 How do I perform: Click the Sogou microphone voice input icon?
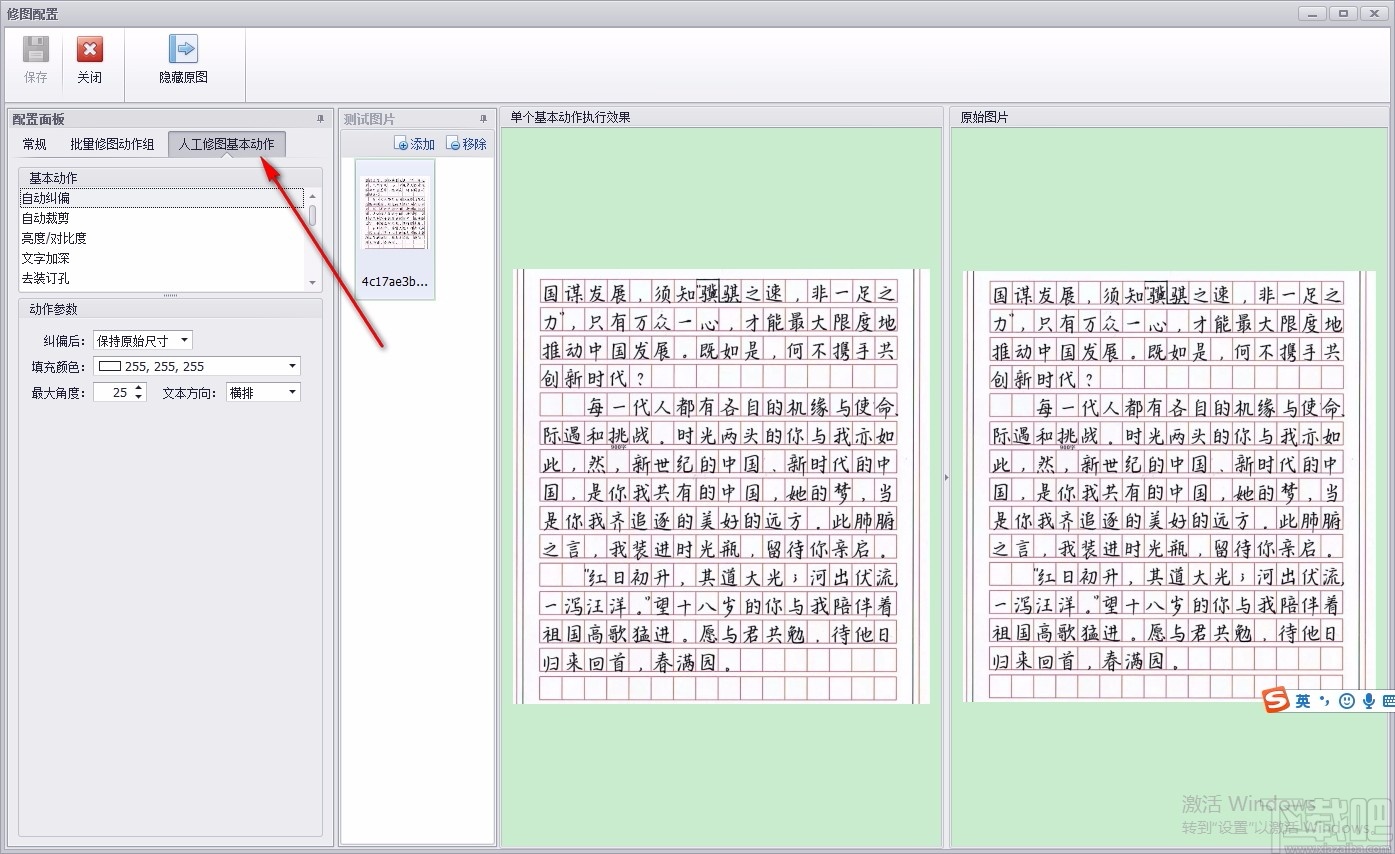click(x=1368, y=701)
